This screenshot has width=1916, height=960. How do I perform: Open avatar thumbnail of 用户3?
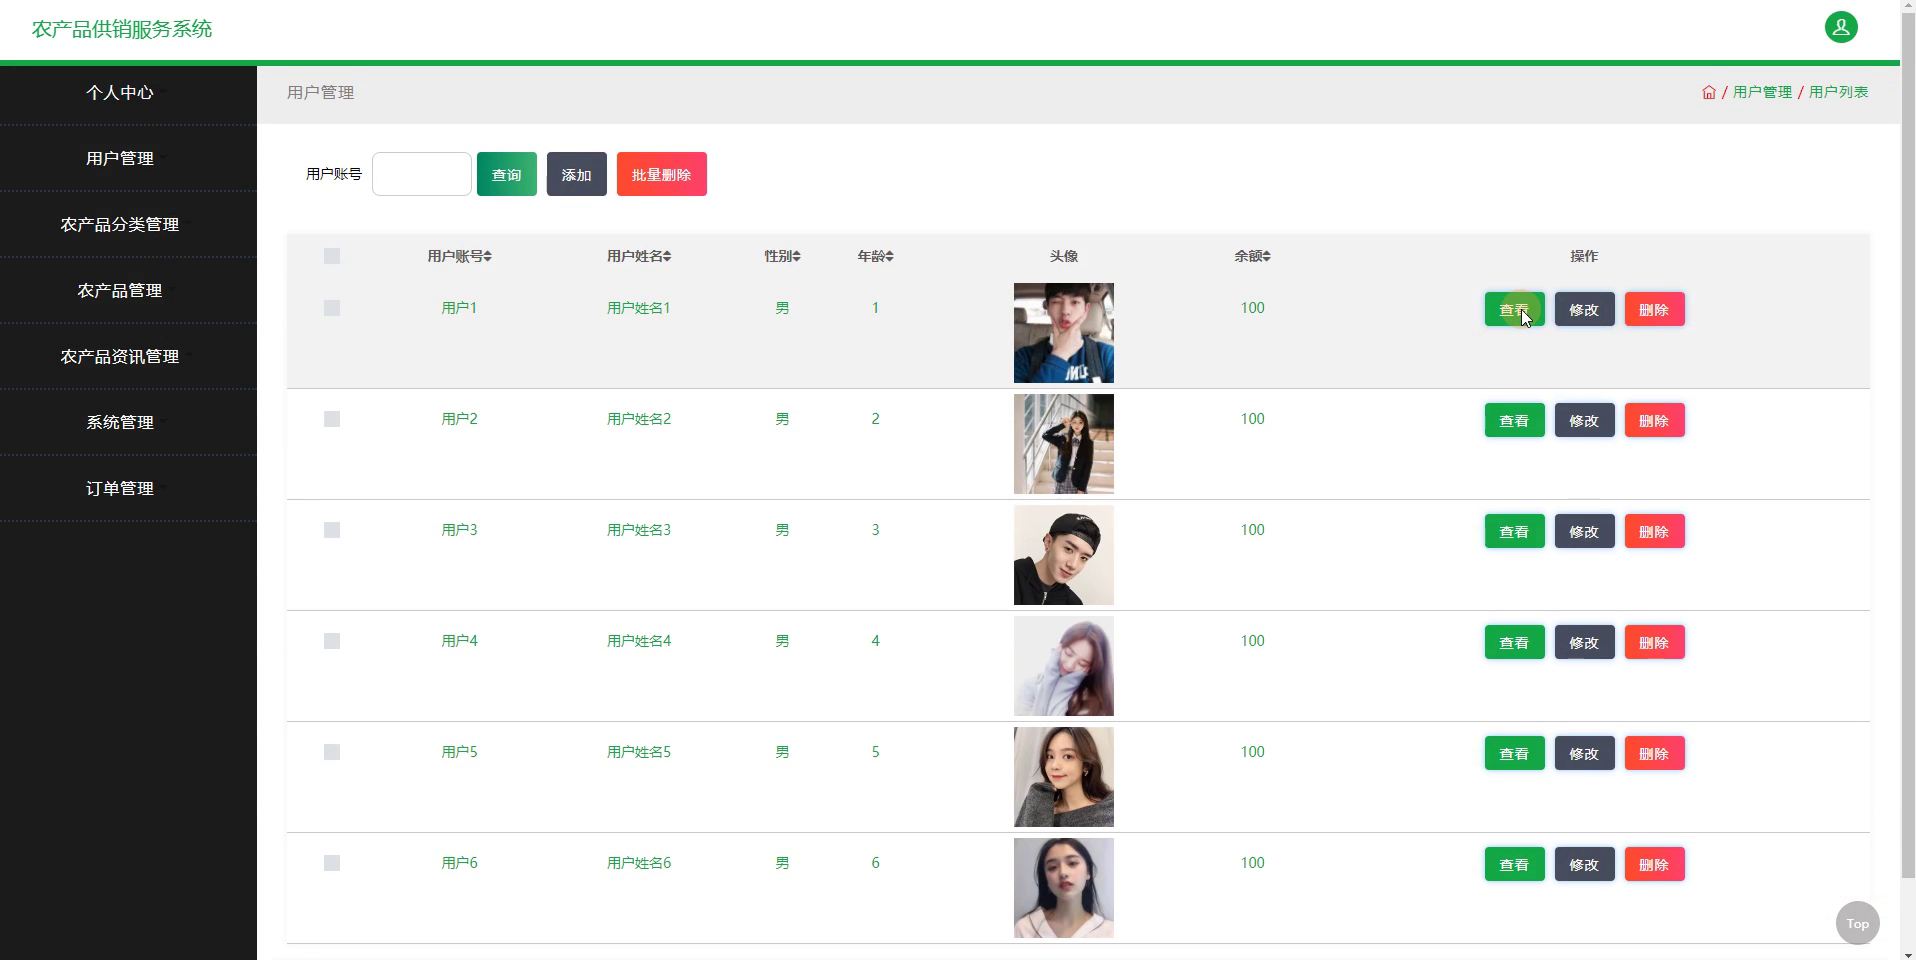(1063, 555)
